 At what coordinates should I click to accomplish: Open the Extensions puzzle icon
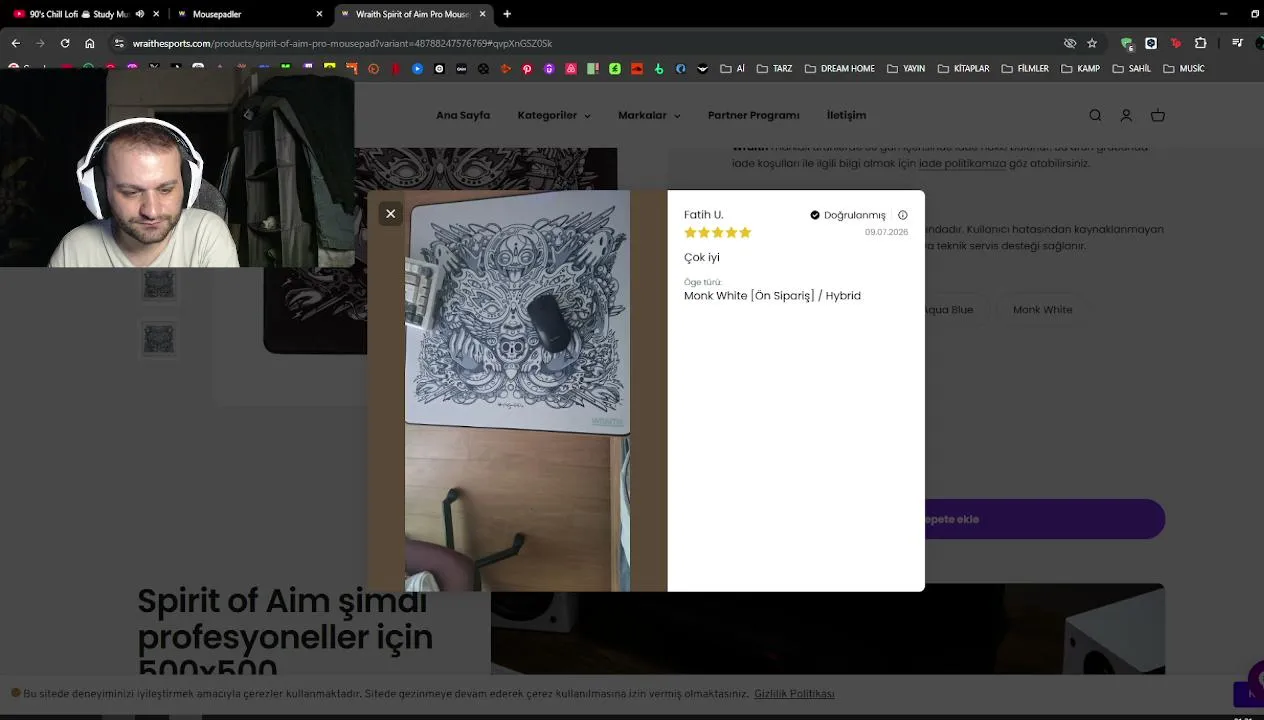1200,43
